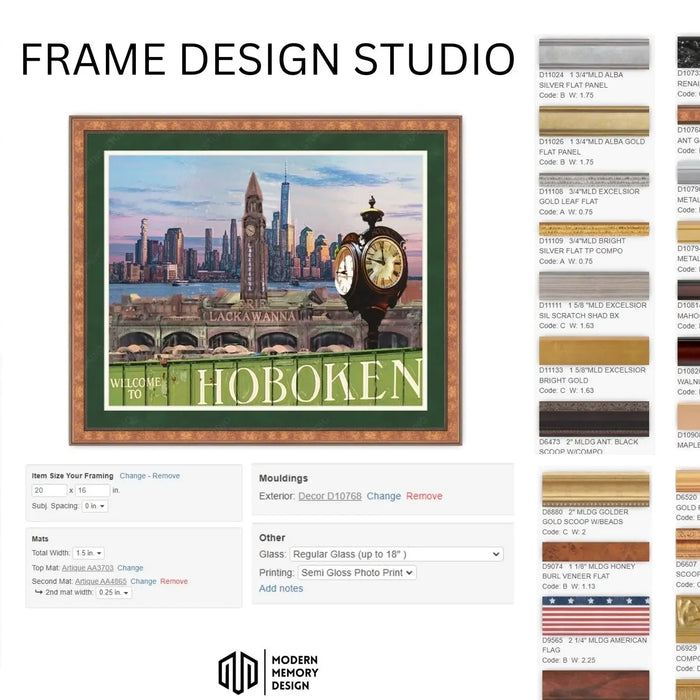Open the Second Mat Artique AA4865 link

tap(101, 581)
